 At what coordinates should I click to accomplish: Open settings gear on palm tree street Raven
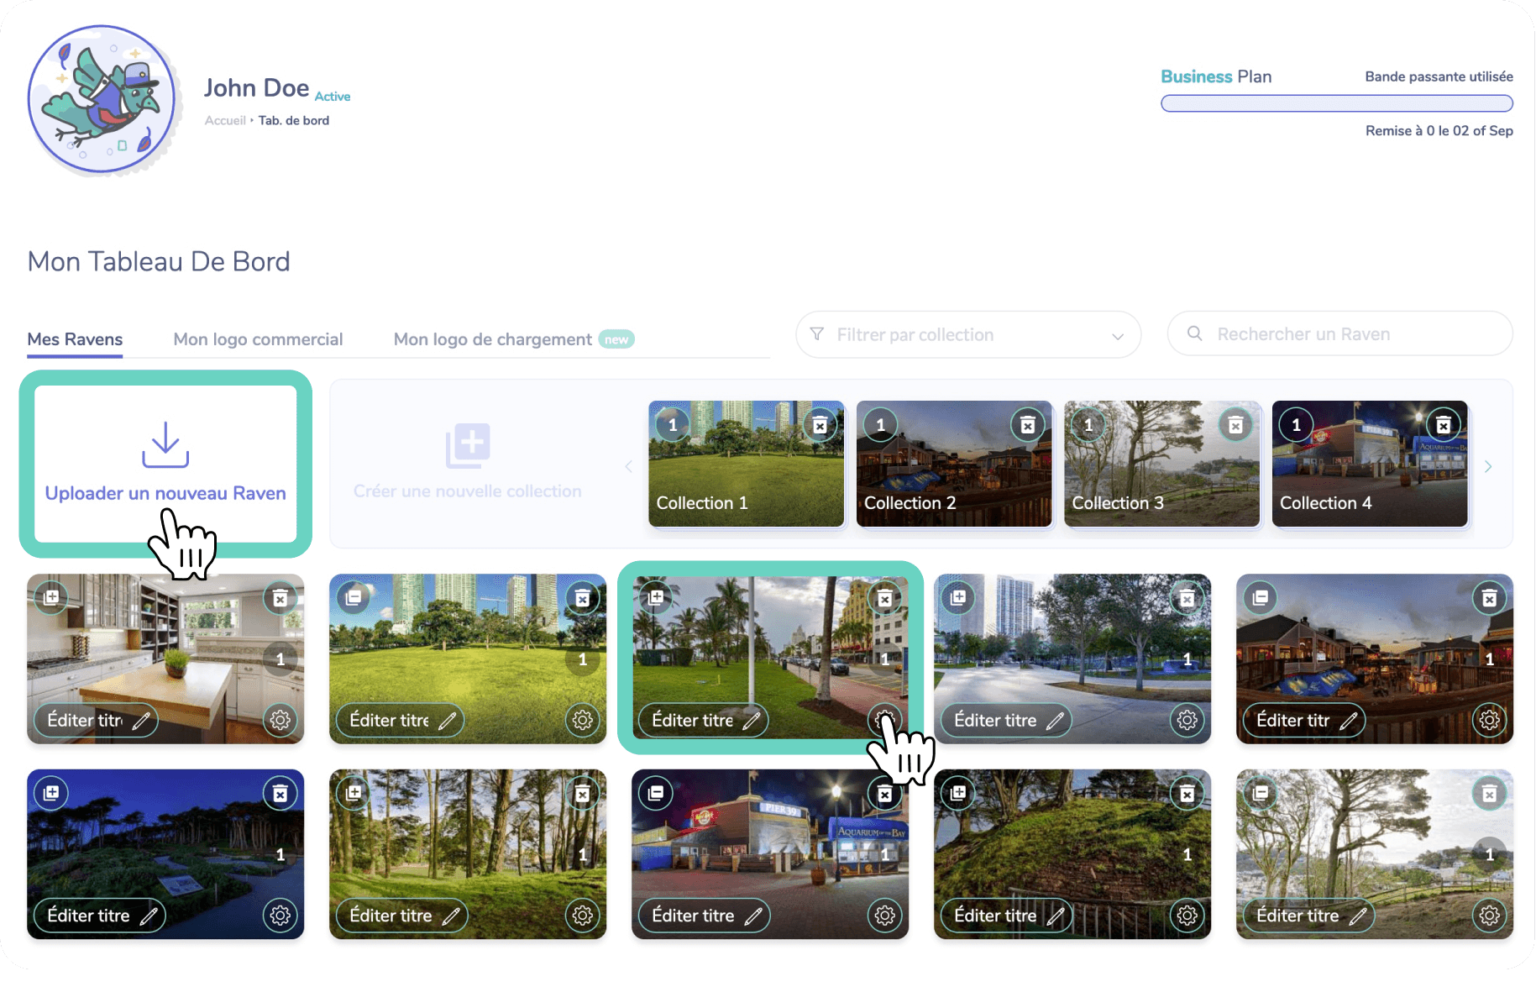pos(884,719)
